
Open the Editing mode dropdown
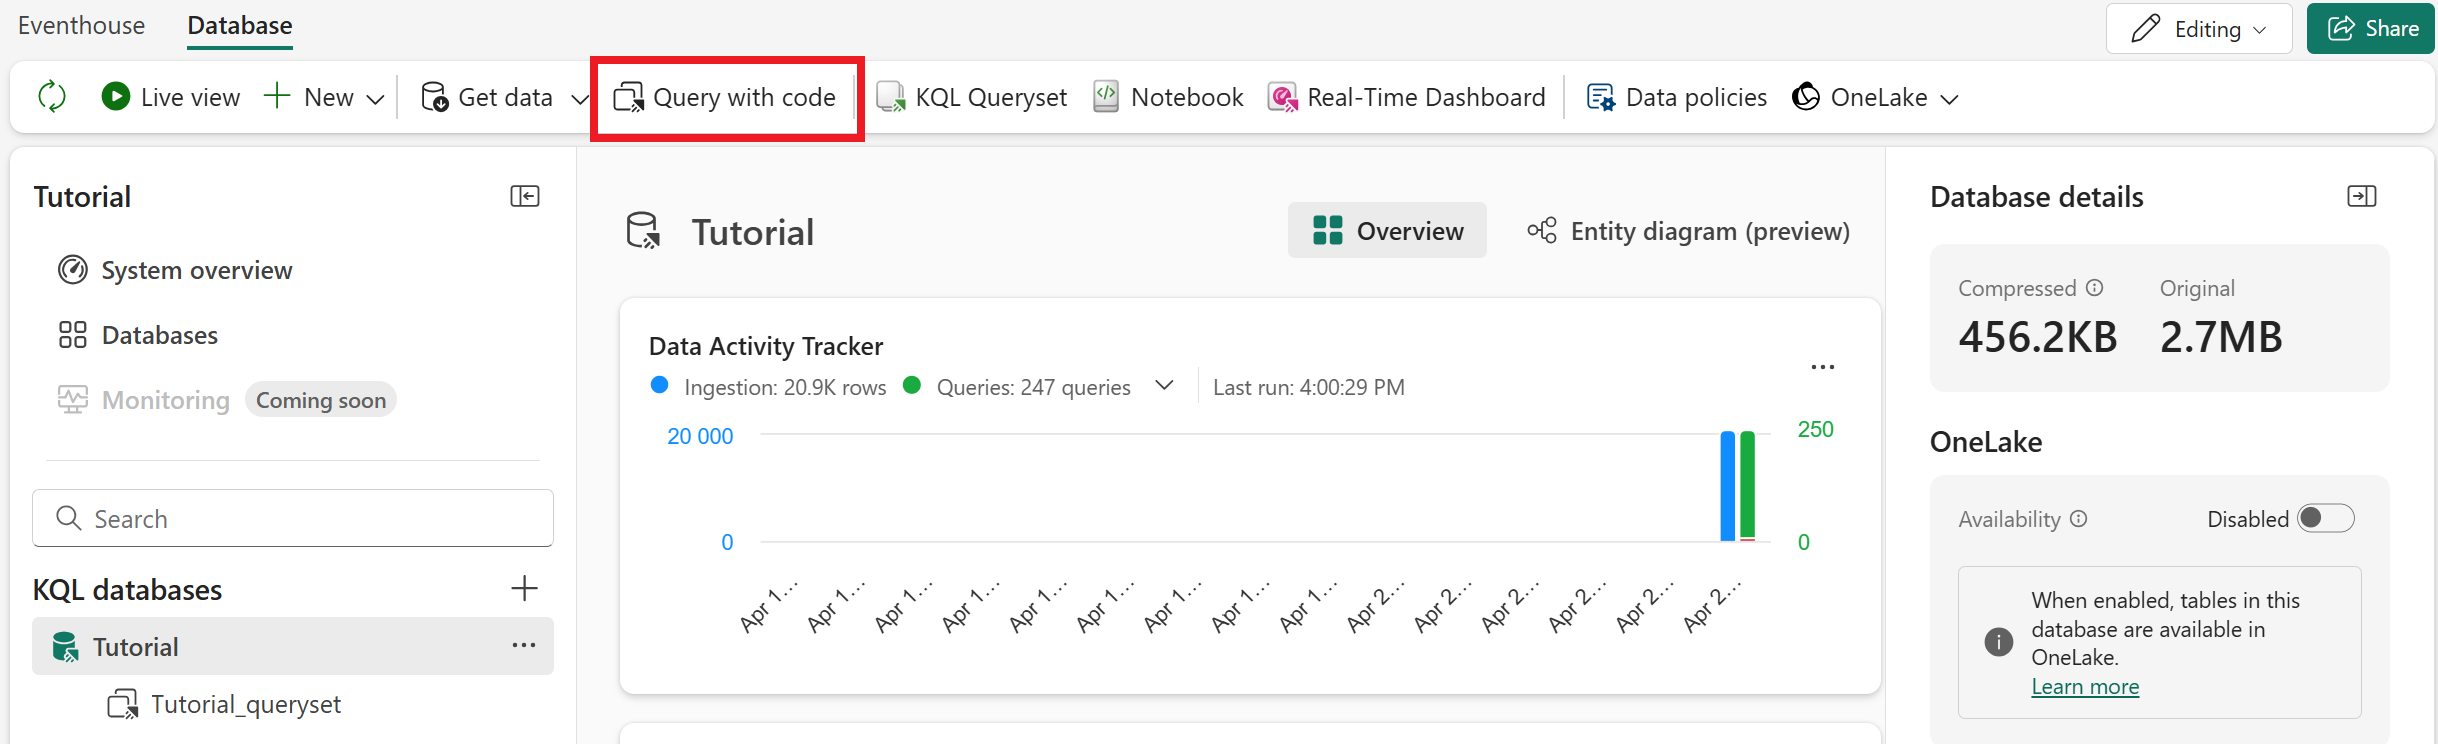click(2199, 28)
